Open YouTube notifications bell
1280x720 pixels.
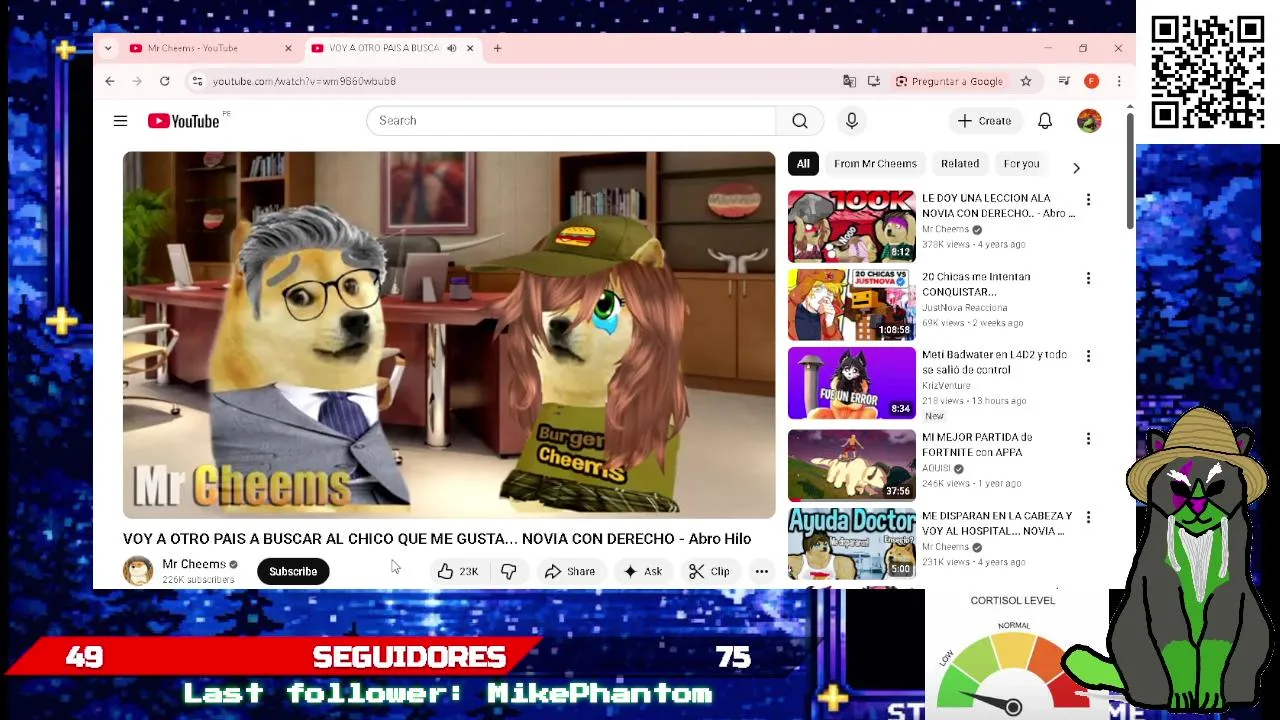(1045, 121)
